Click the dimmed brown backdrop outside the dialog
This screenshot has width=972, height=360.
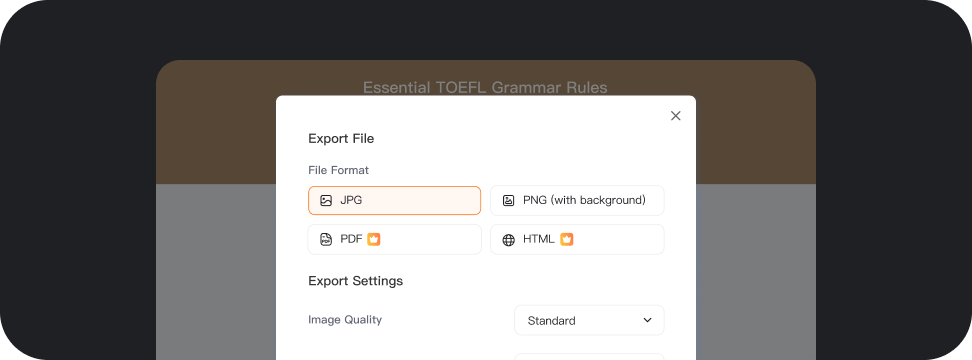pyautogui.click(x=217, y=124)
